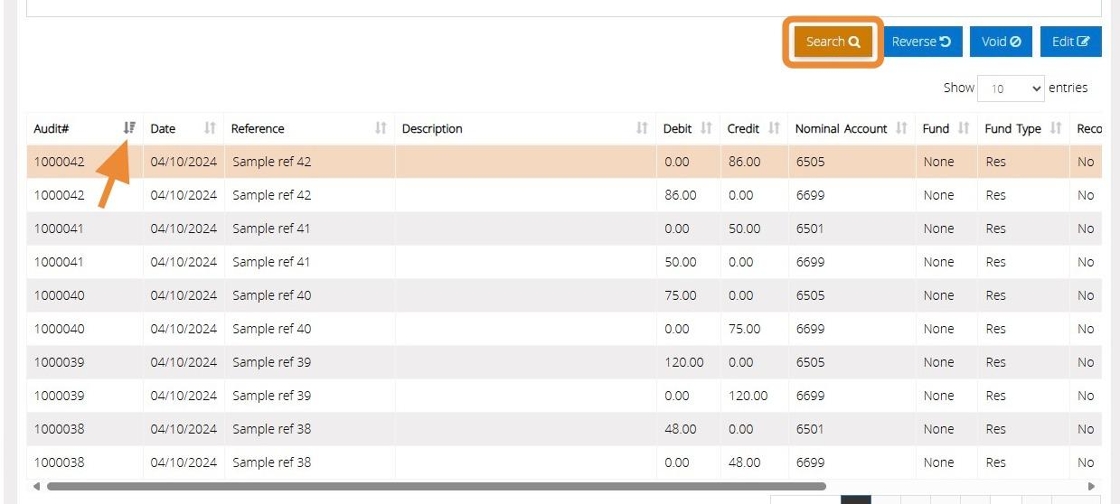The width and height of the screenshot is (1120, 504).
Task: Click debit 50.00 in Sample ref 41 row
Action: [680, 262]
